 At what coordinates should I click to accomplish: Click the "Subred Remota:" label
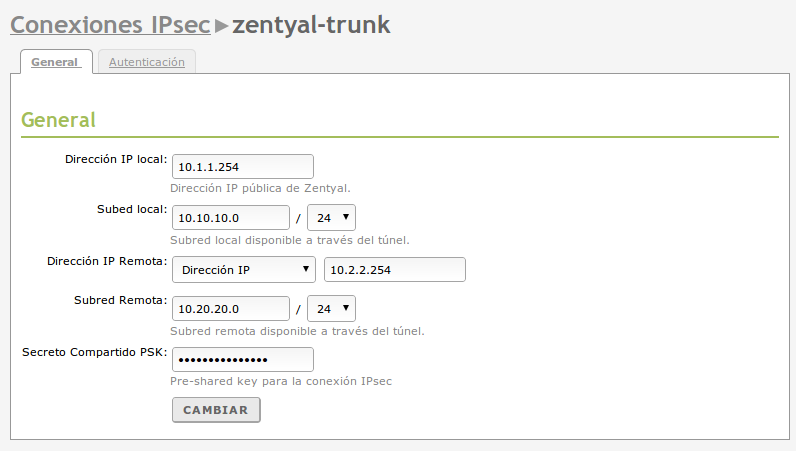120,300
